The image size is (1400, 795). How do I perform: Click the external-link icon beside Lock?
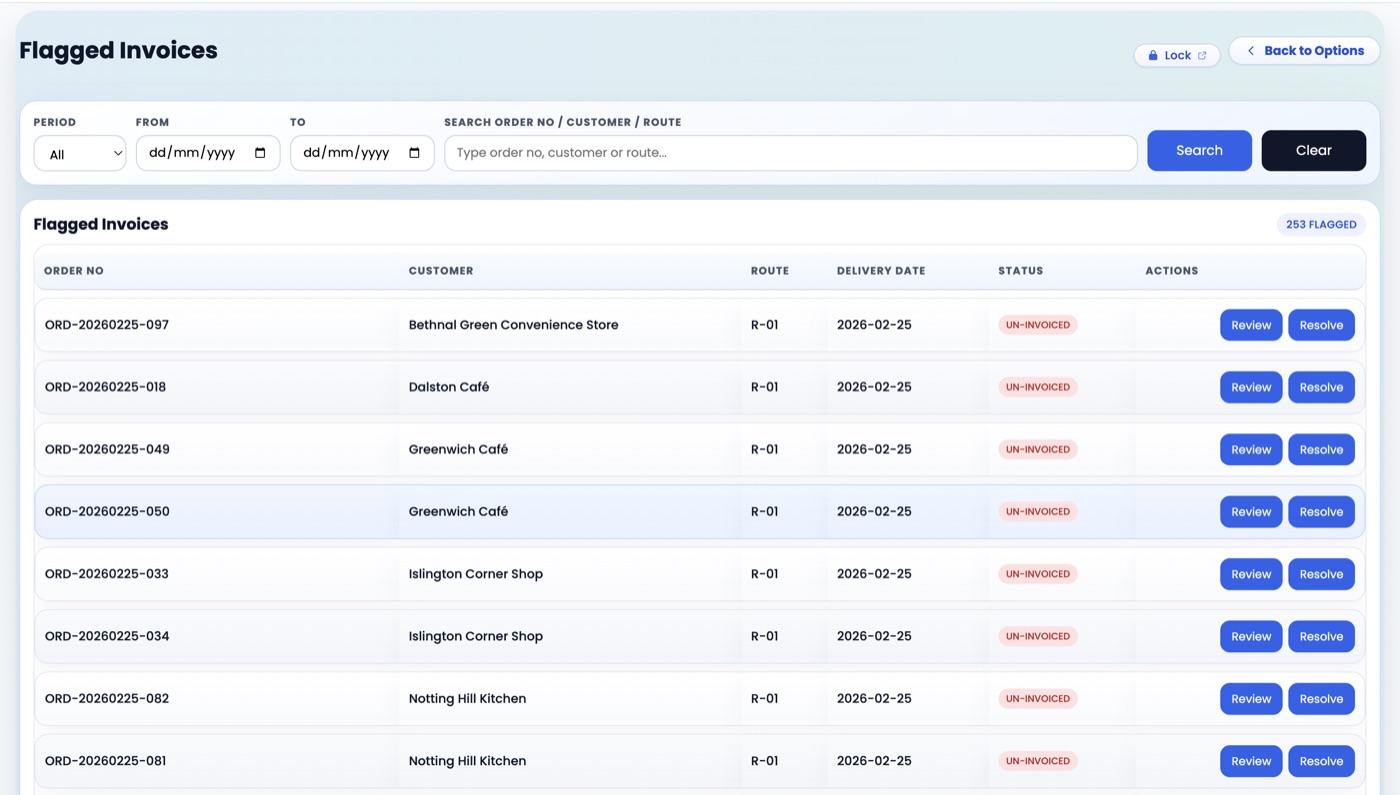pos(1202,56)
